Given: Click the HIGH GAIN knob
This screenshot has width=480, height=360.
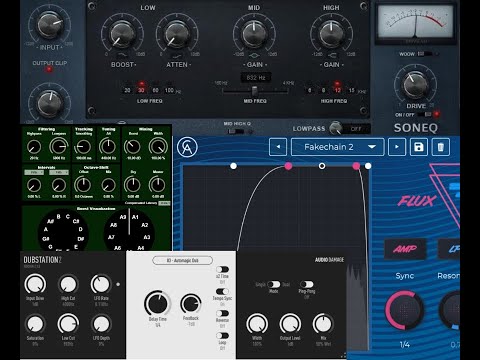Looking at the screenshot, I should (331, 35).
